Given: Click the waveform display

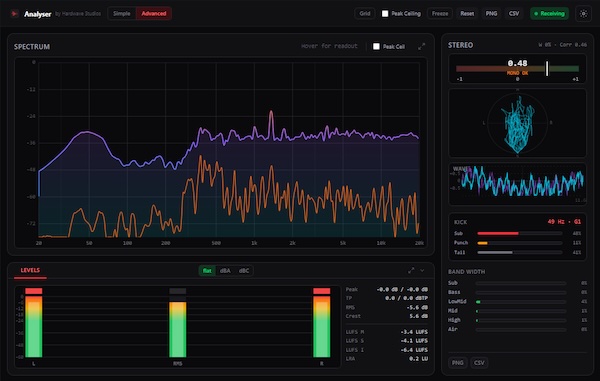Looking at the screenshot, I should click(517, 184).
